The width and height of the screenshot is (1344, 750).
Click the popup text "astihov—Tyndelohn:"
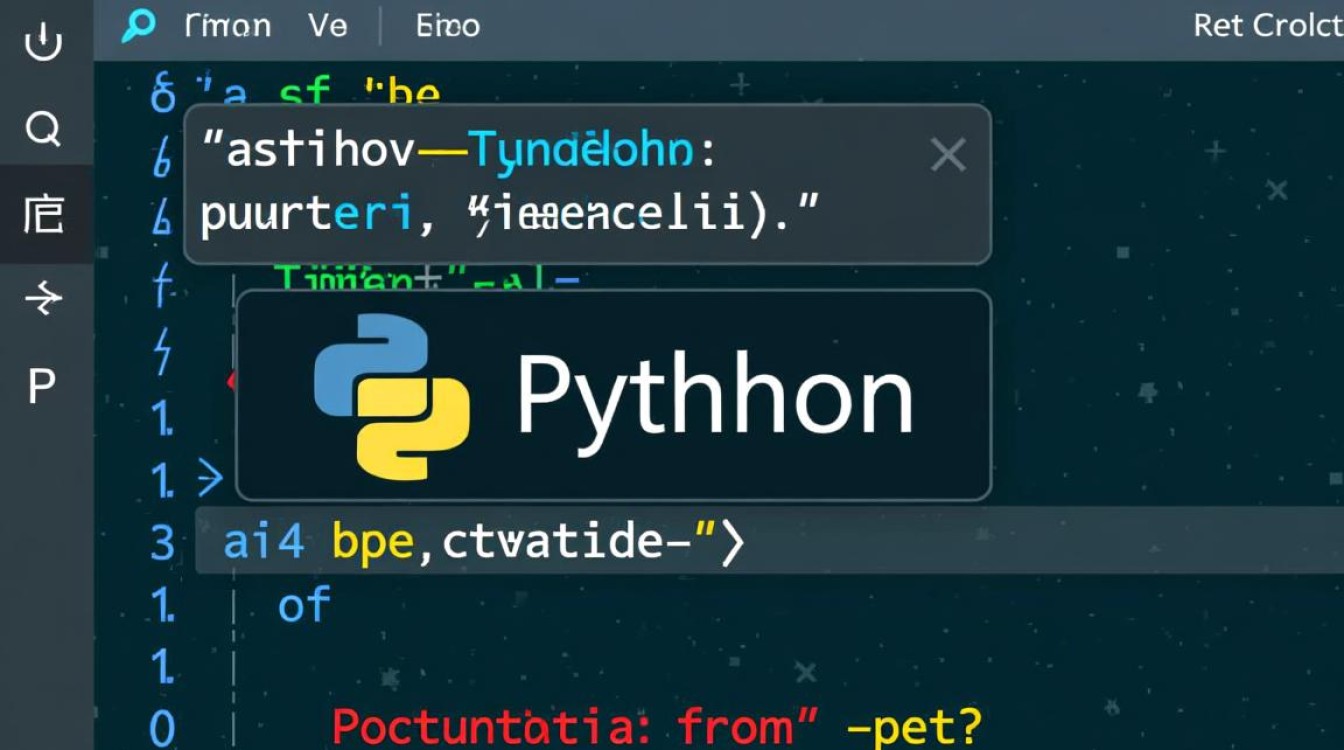pyautogui.click(x=461, y=152)
